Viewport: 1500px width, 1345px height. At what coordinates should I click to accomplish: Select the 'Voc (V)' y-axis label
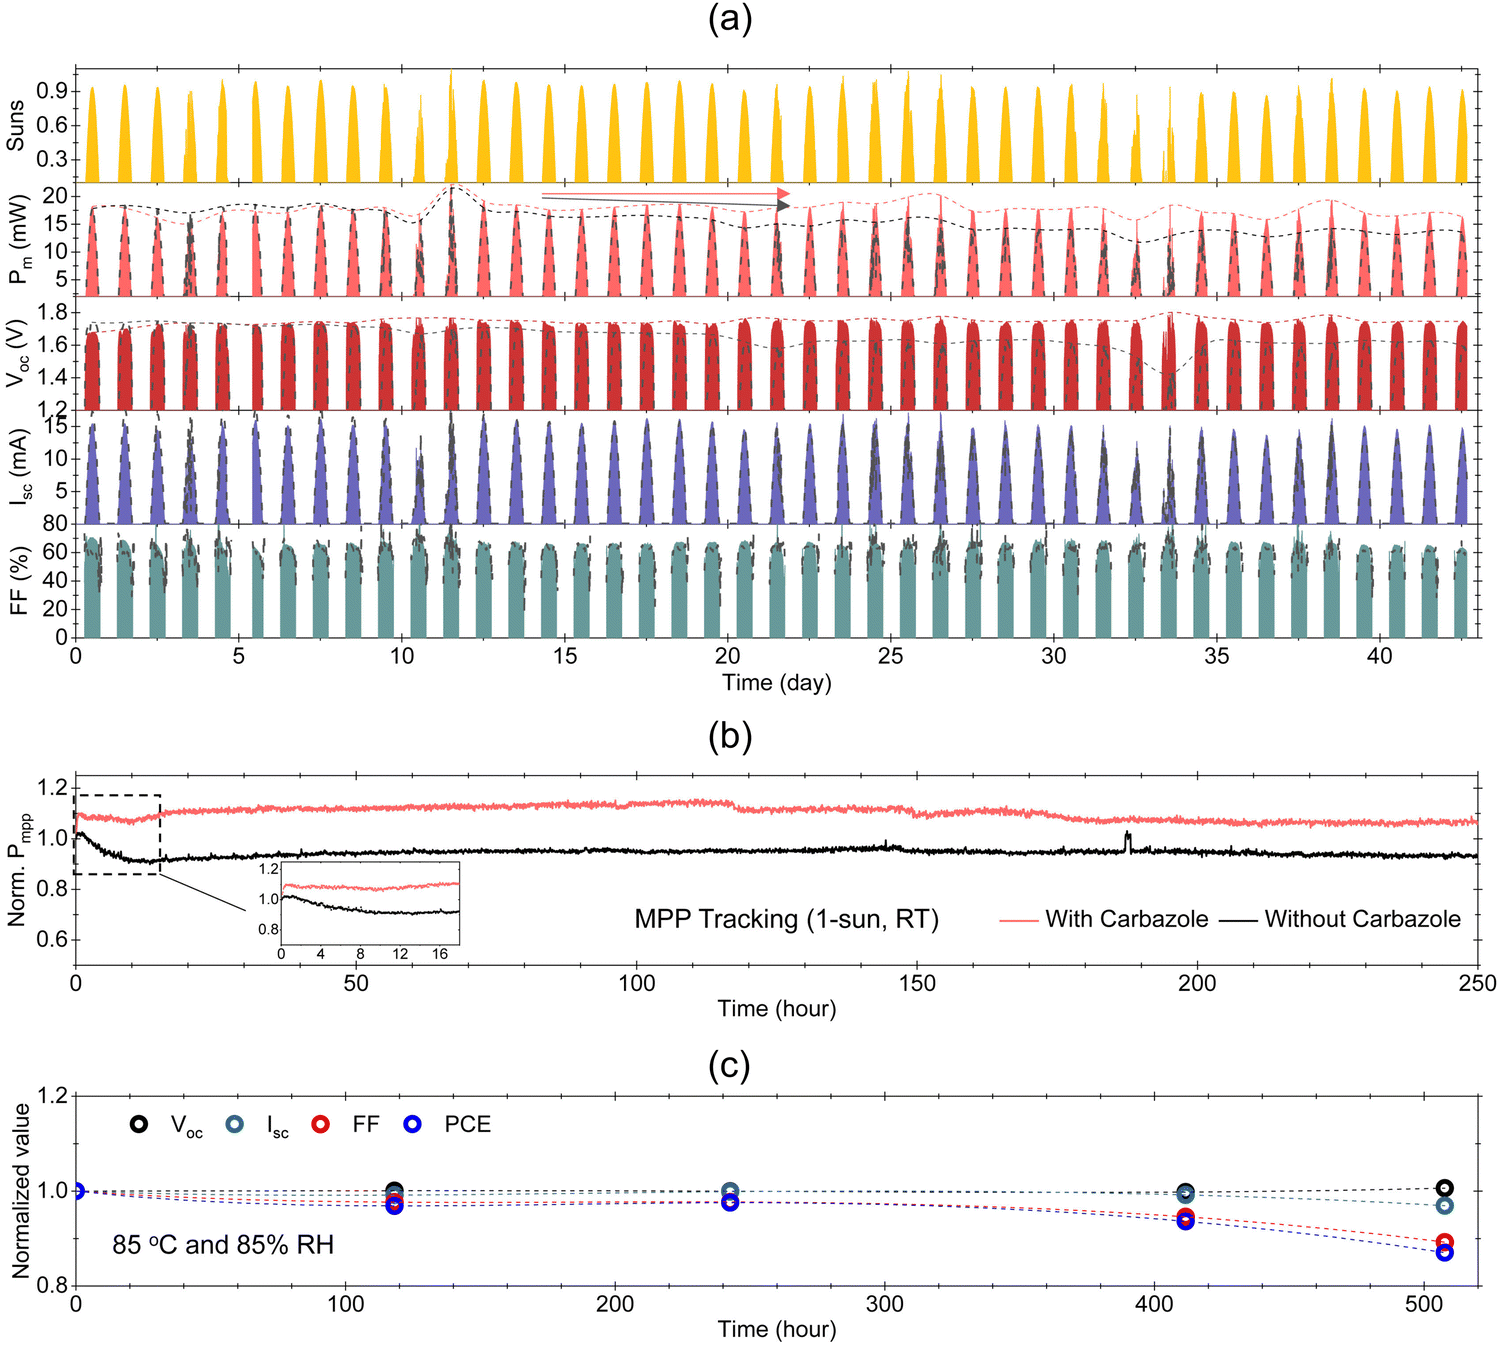pos(18,353)
